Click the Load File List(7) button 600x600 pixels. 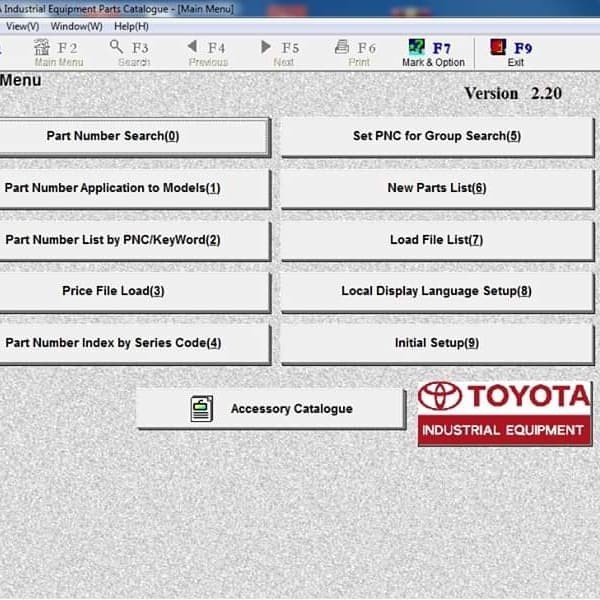[x=437, y=241]
